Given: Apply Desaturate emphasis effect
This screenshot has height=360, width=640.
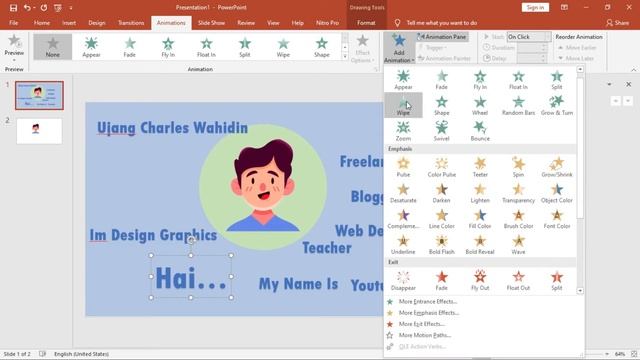Looking at the screenshot, I should (x=403, y=193).
